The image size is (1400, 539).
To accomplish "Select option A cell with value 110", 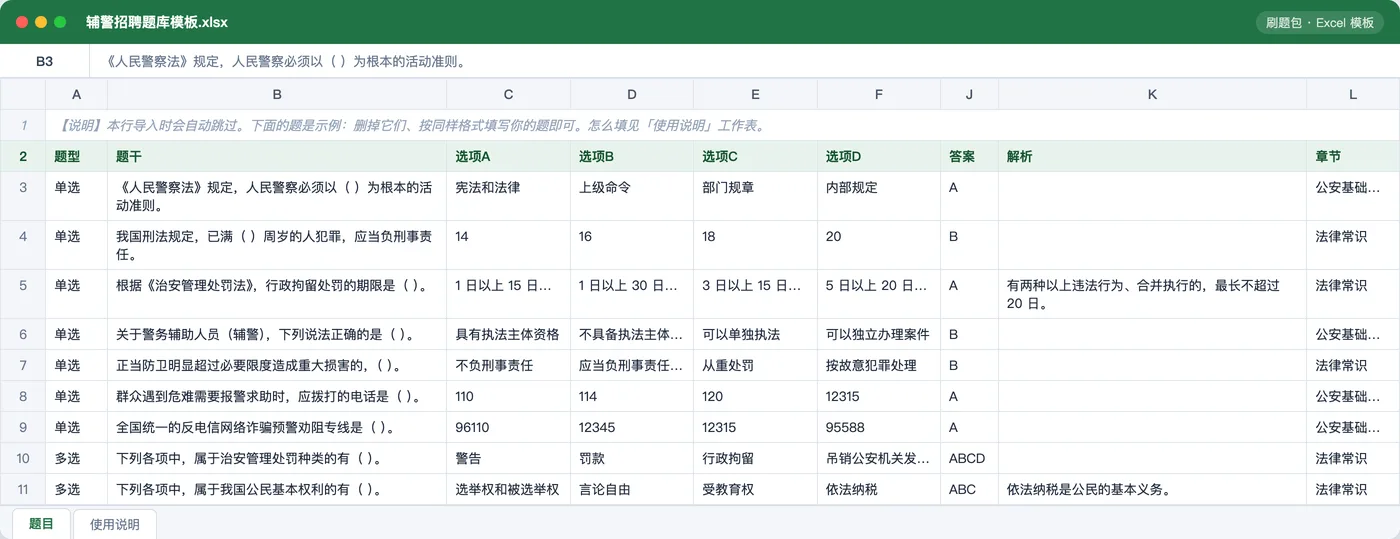I will pos(508,396).
